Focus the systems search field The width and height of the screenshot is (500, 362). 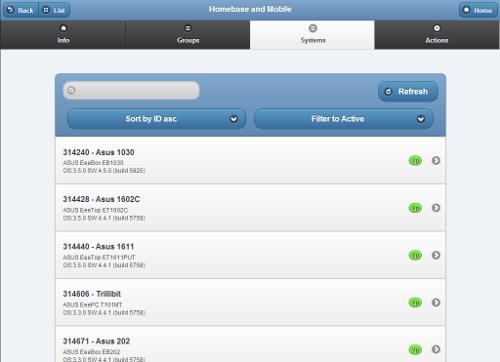(x=131, y=90)
